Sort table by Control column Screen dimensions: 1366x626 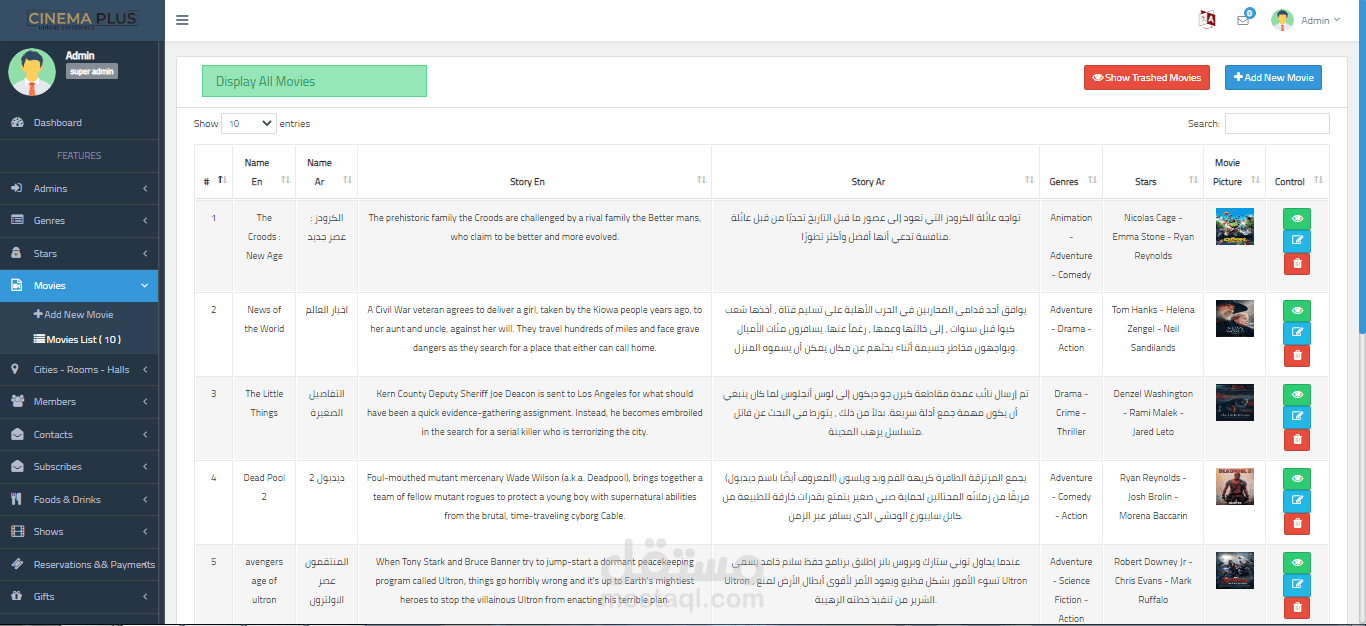pos(1297,172)
